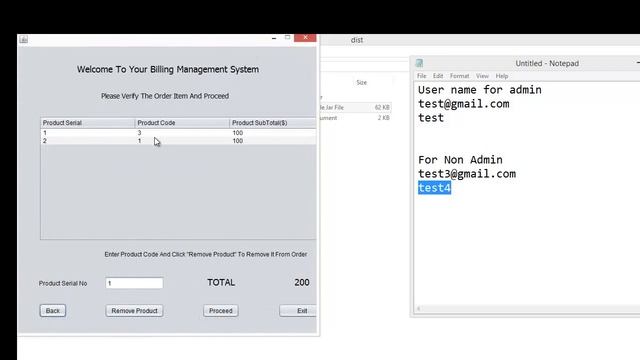This screenshot has height=360, width=640.
Task: Select the Jar File row in dist folder
Action: click(355, 107)
